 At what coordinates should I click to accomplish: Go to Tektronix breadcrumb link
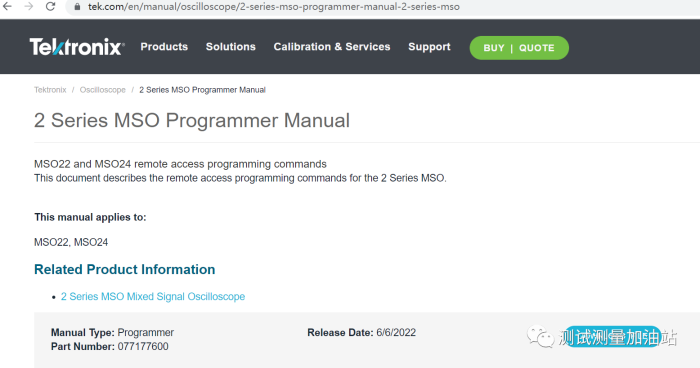pyautogui.click(x=50, y=90)
